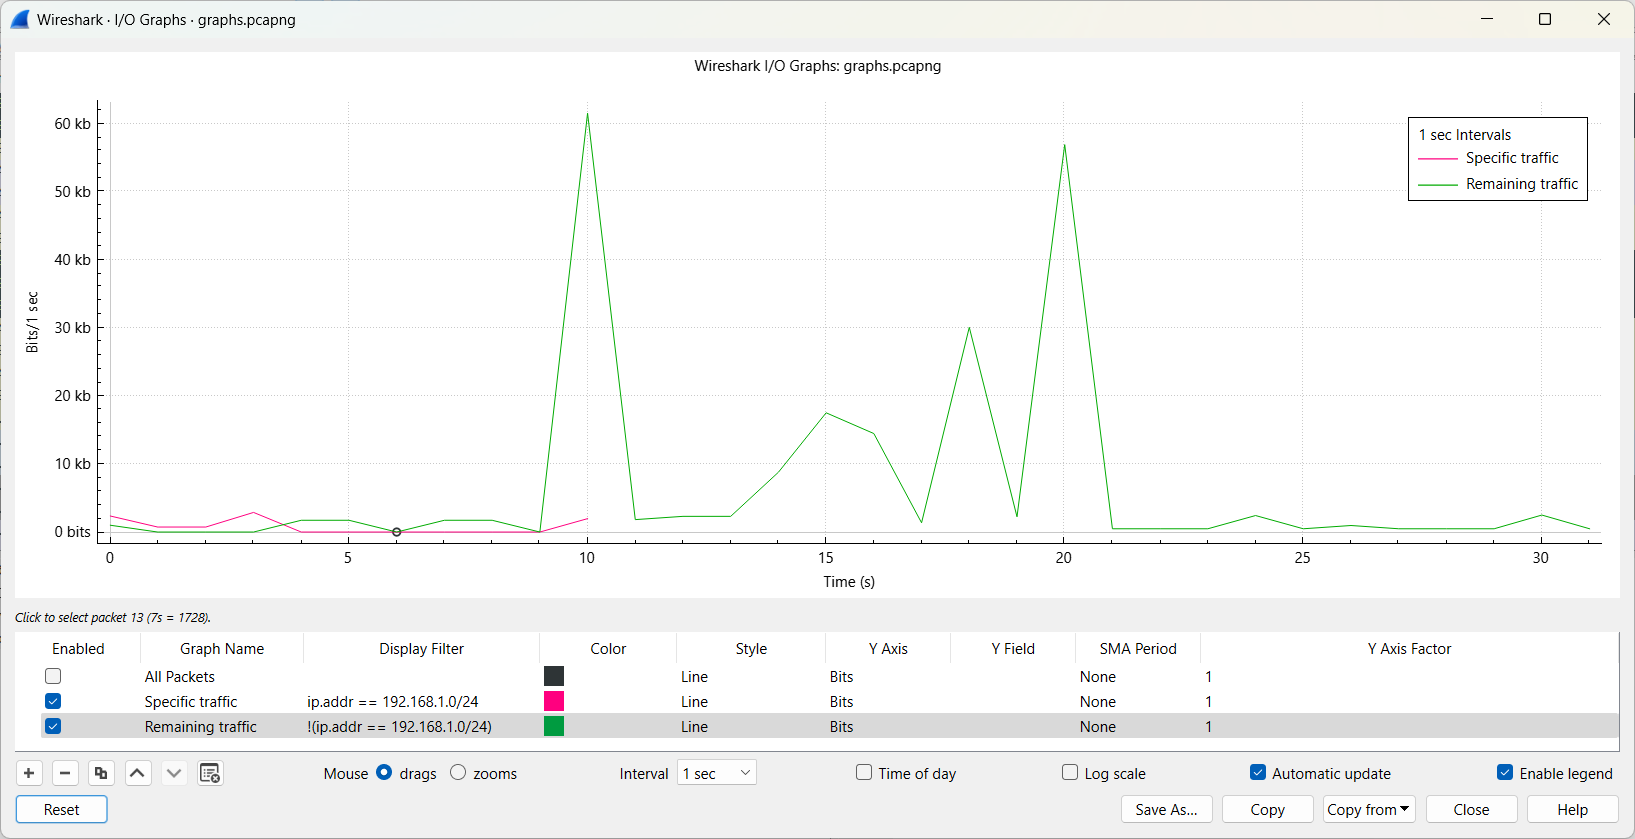
Task: Open Help for I/O Graphs
Action: (1573, 810)
